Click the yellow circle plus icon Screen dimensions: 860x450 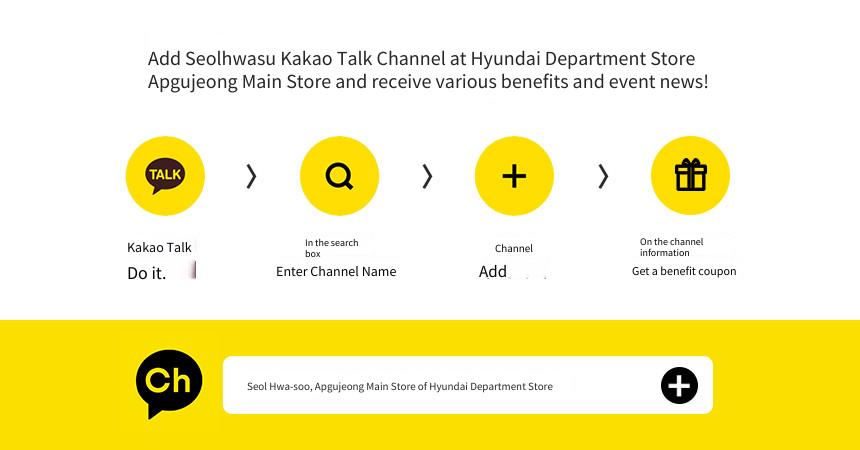514,176
